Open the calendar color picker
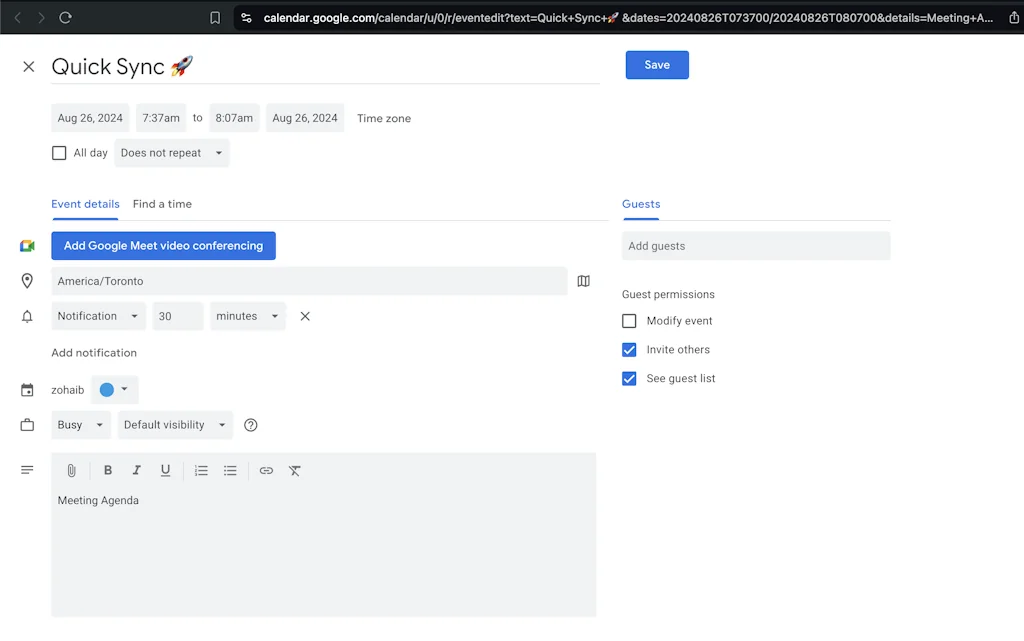 pyautogui.click(x=114, y=389)
